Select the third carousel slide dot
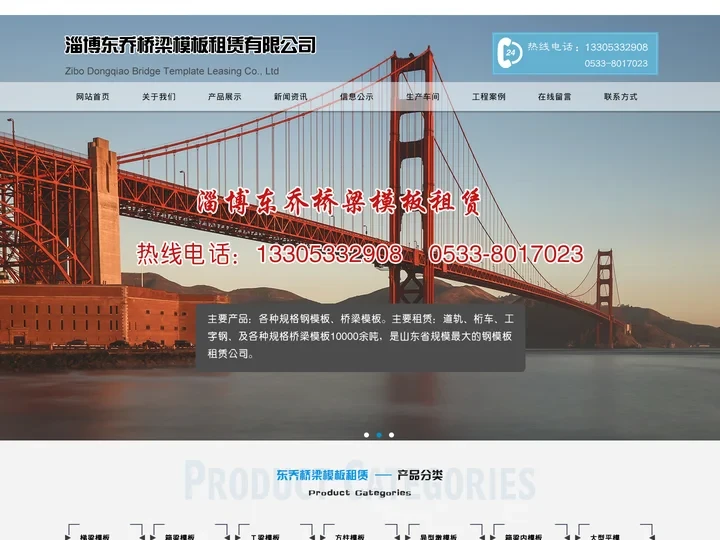The width and height of the screenshot is (720, 540). [x=391, y=435]
